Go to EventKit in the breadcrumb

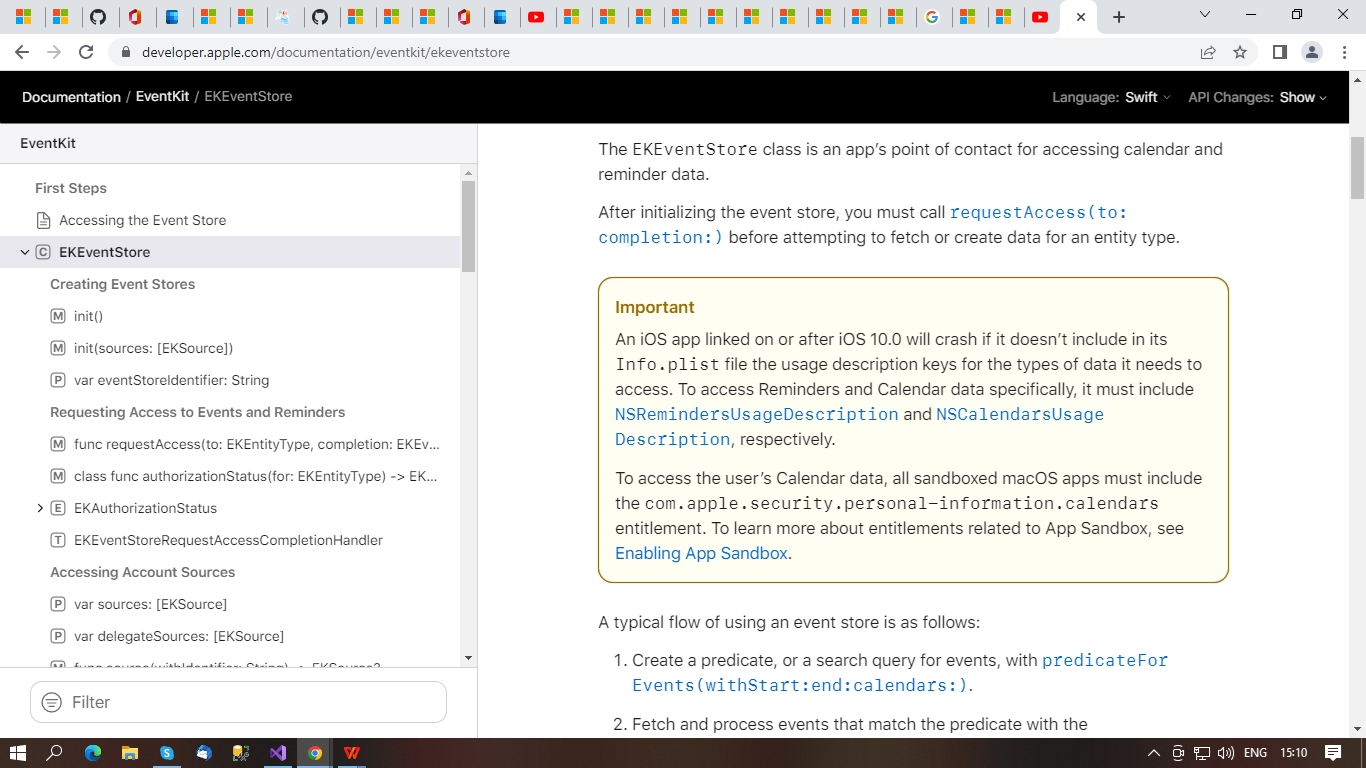click(x=162, y=97)
